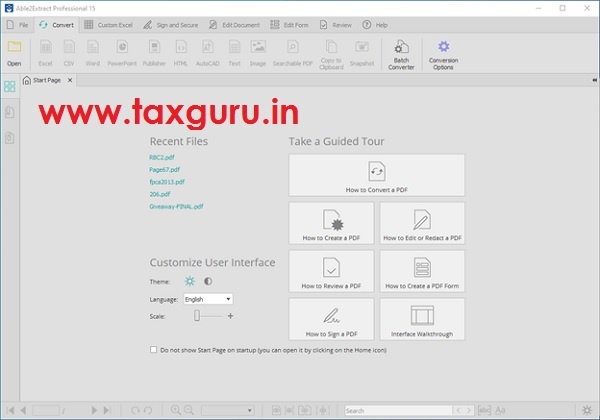This screenshot has height=420, width=600.
Task: Open recent file Giveaway-FINAL.pdf
Action: coord(176,206)
